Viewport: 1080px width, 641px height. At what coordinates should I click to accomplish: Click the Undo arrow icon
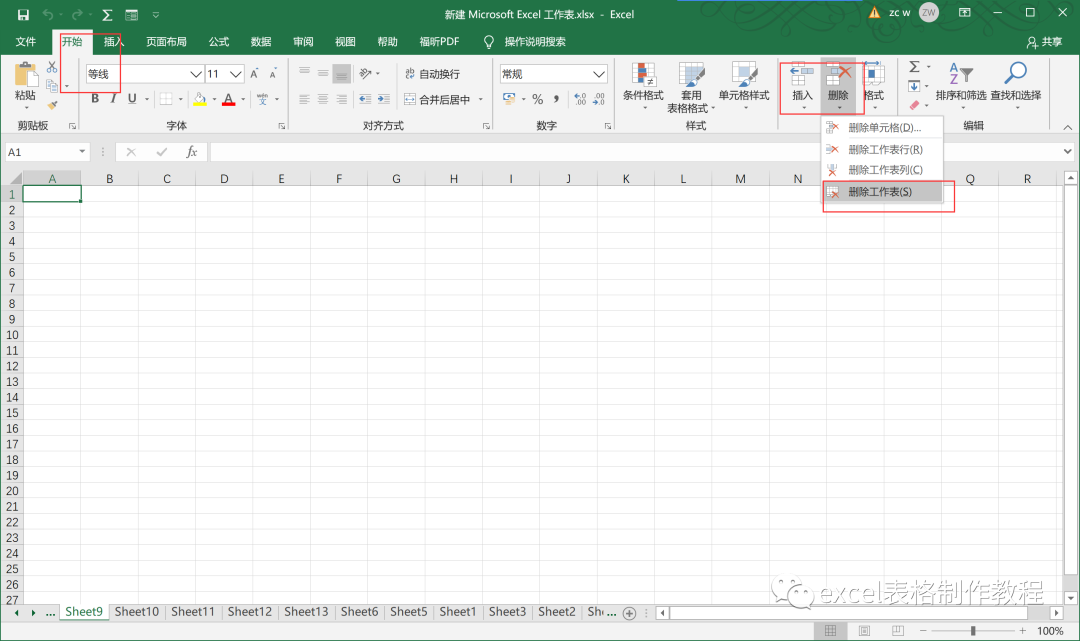click(x=48, y=14)
